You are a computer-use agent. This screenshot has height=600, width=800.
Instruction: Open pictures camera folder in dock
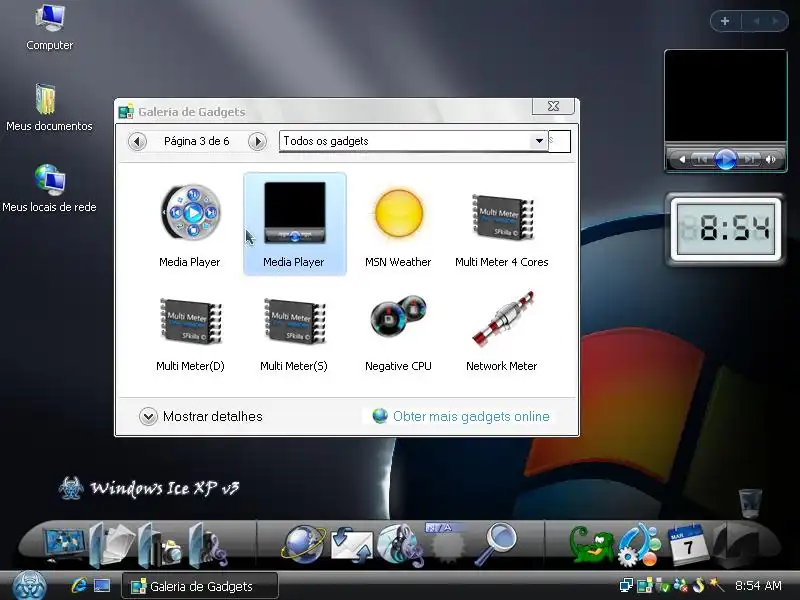point(160,545)
